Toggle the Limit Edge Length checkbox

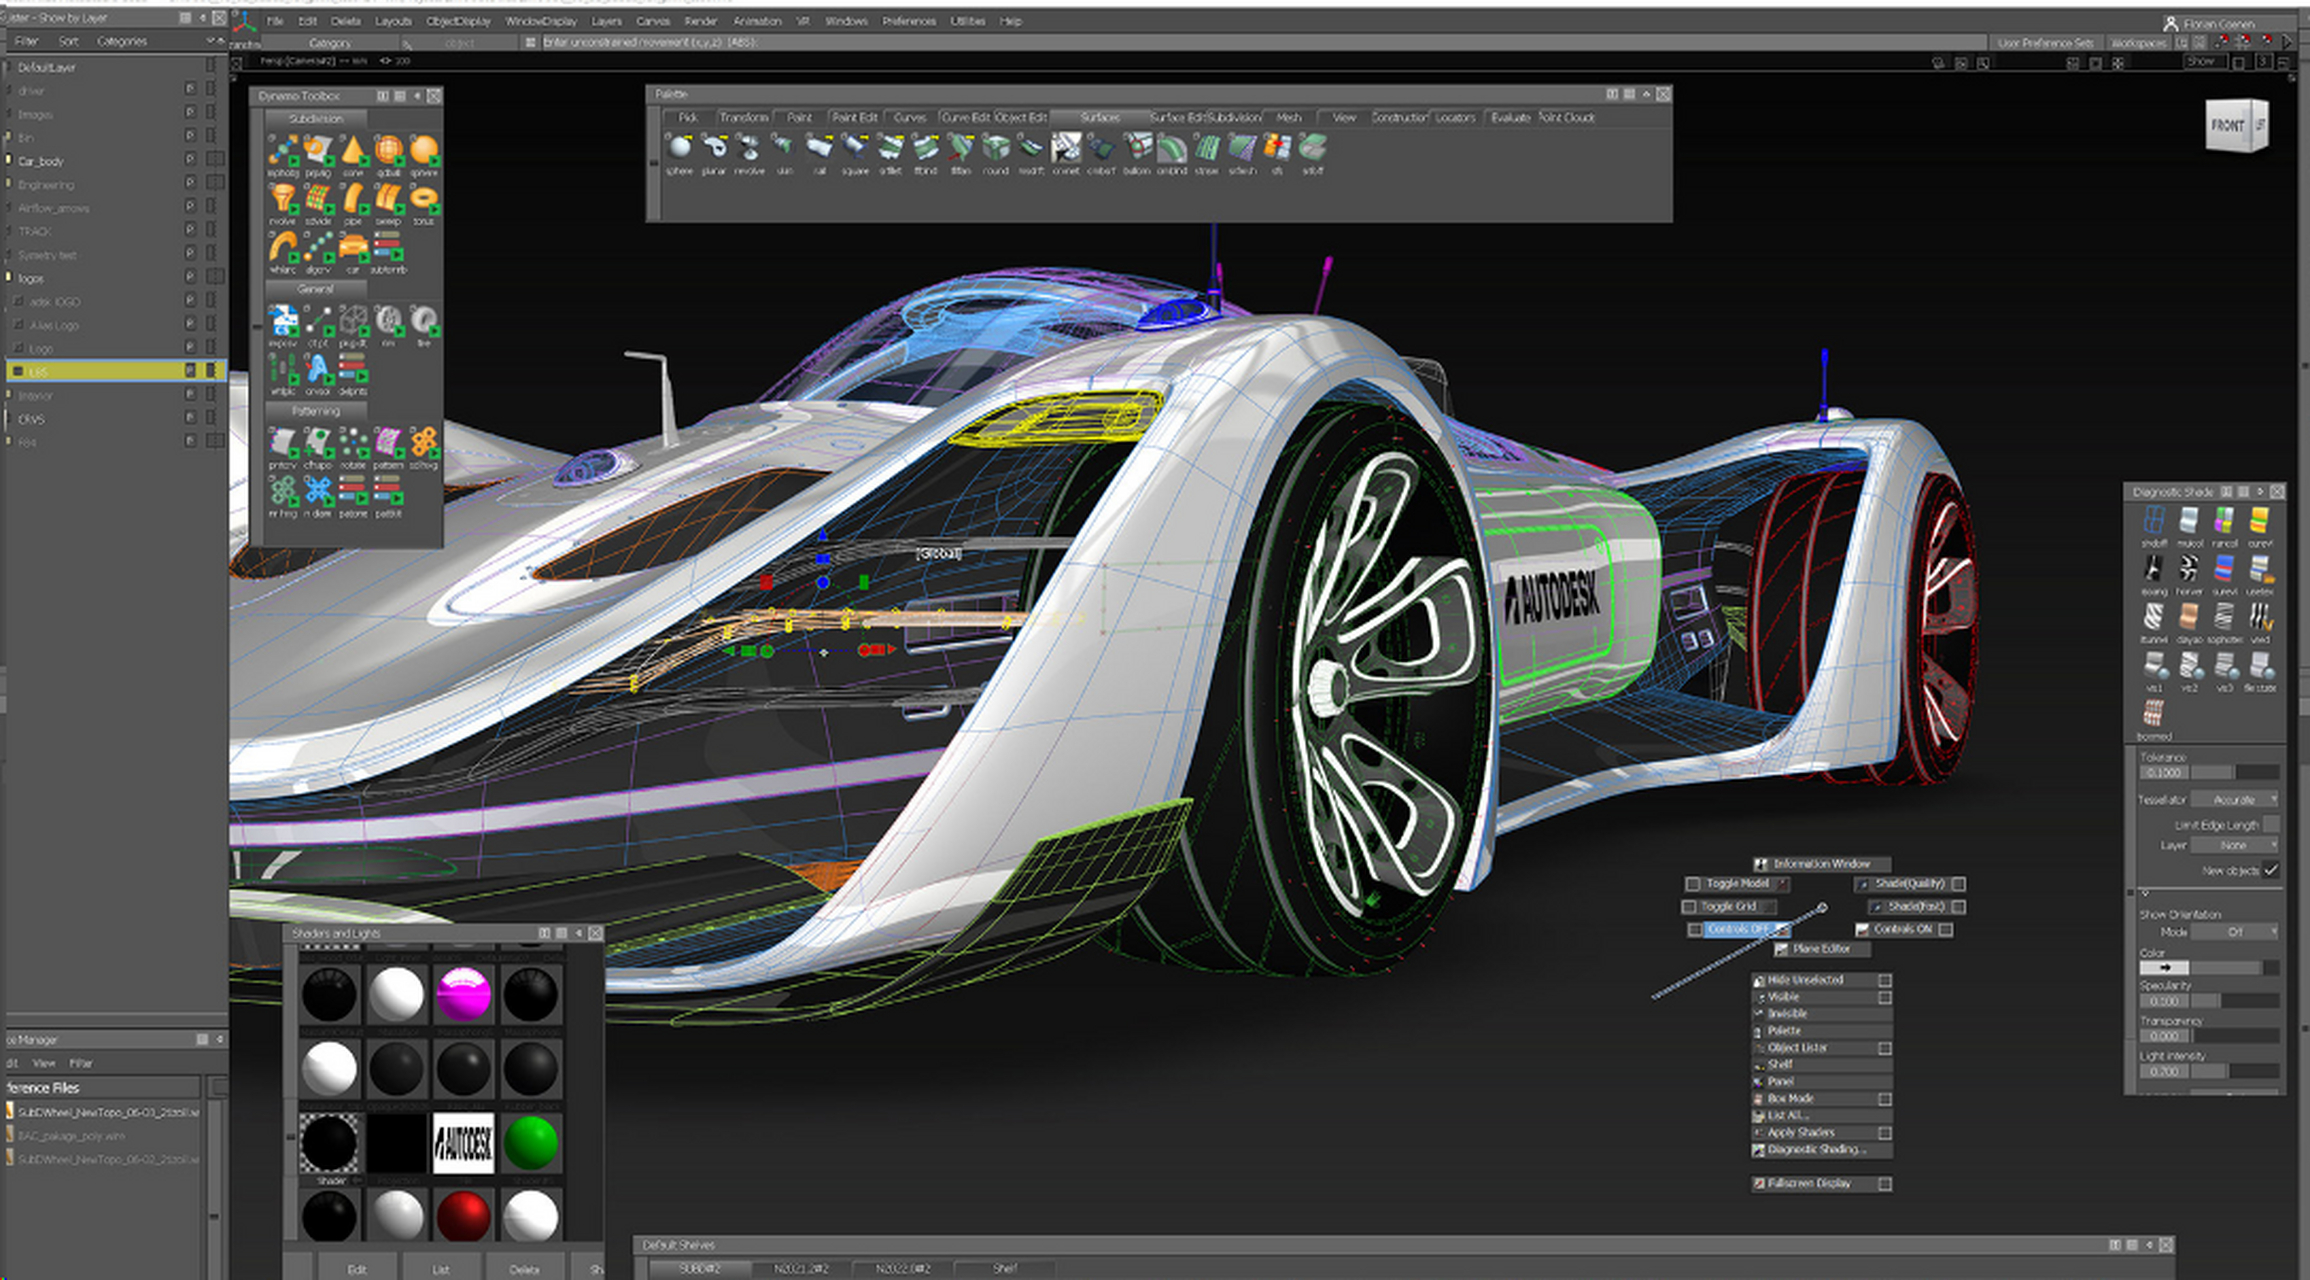point(2271,824)
